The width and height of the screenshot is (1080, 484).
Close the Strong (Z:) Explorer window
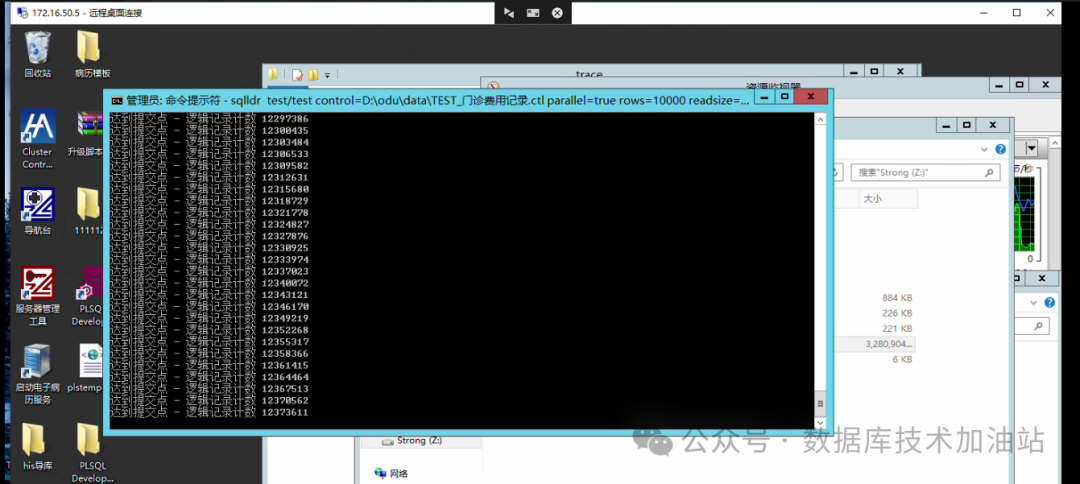tap(993, 125)
